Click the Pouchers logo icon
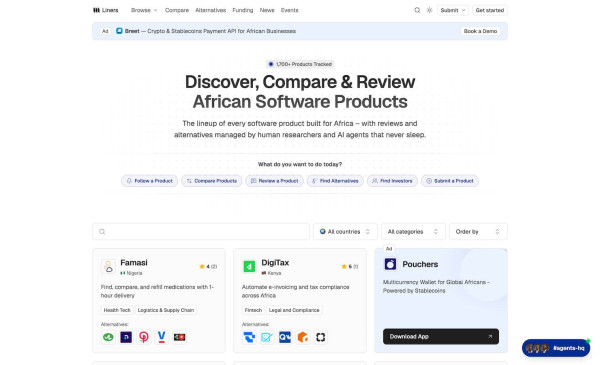 pos(390,264)
